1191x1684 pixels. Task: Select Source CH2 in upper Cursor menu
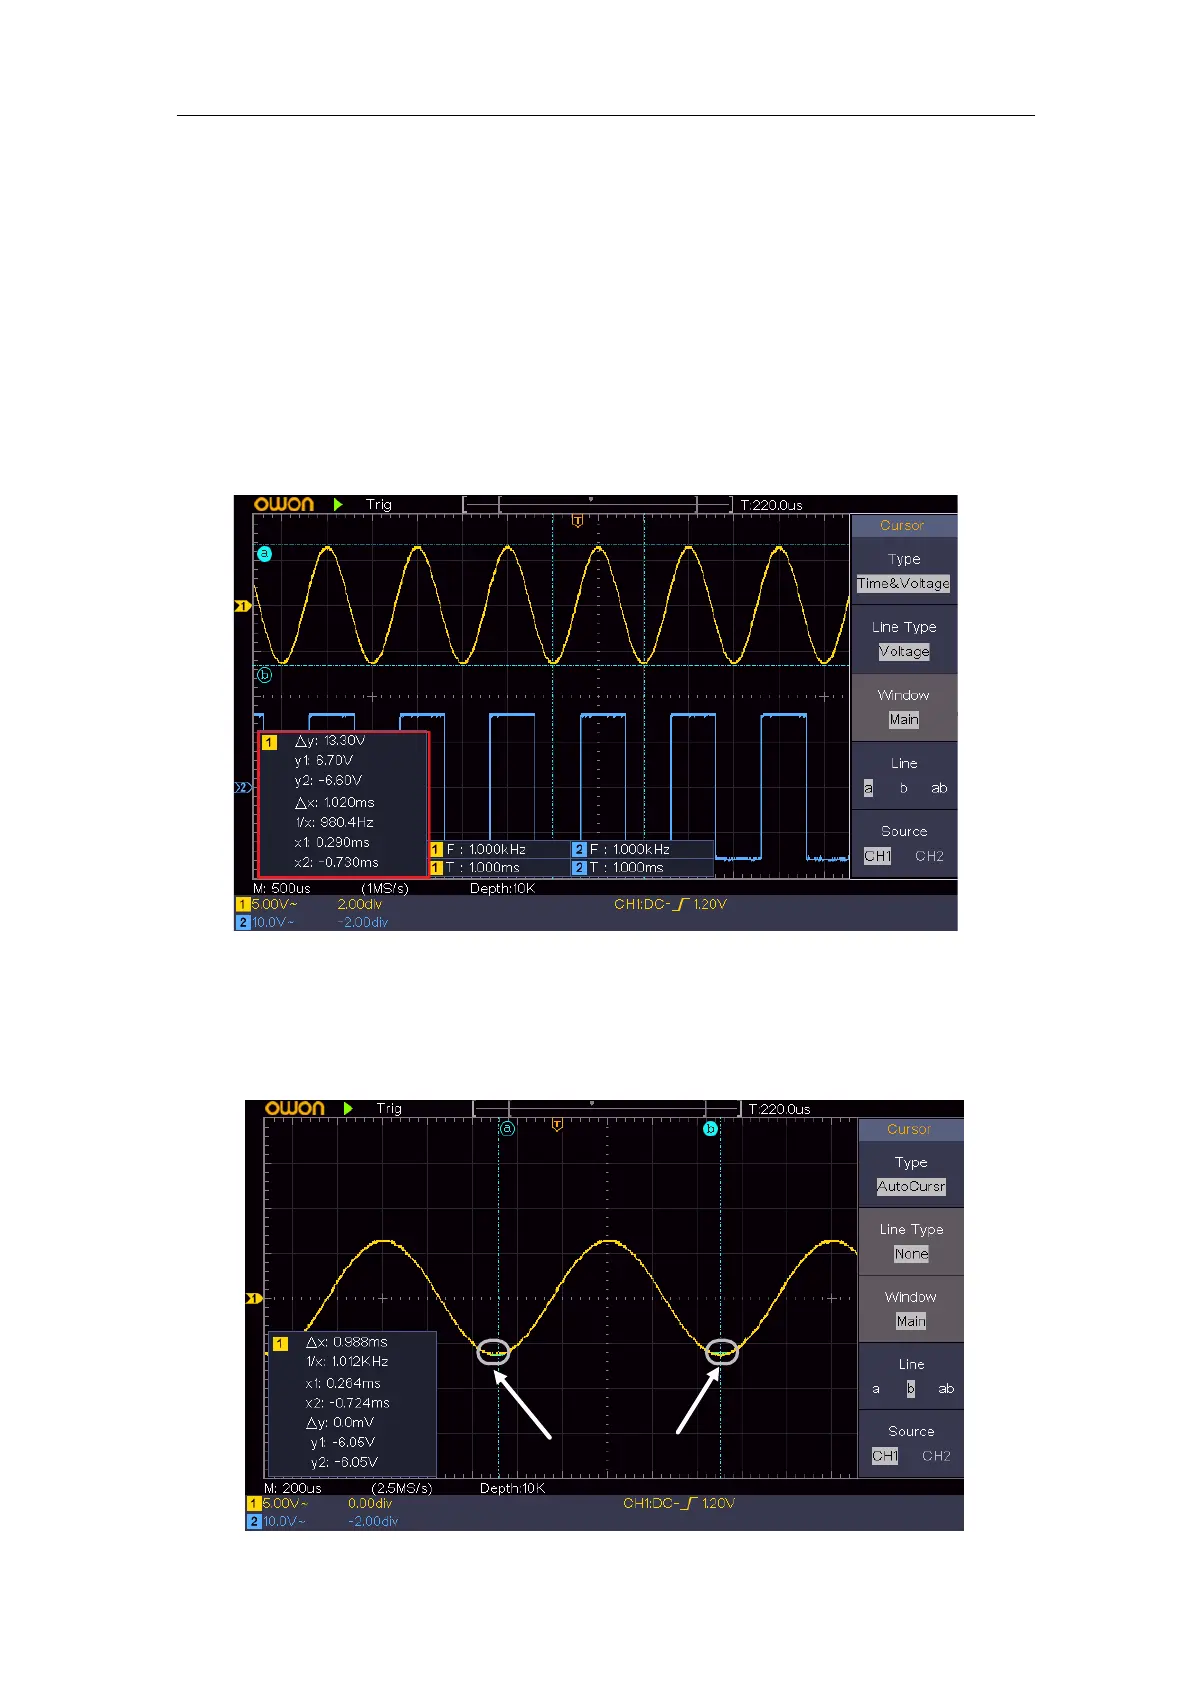pyautogui.click(x=929, y=856)
